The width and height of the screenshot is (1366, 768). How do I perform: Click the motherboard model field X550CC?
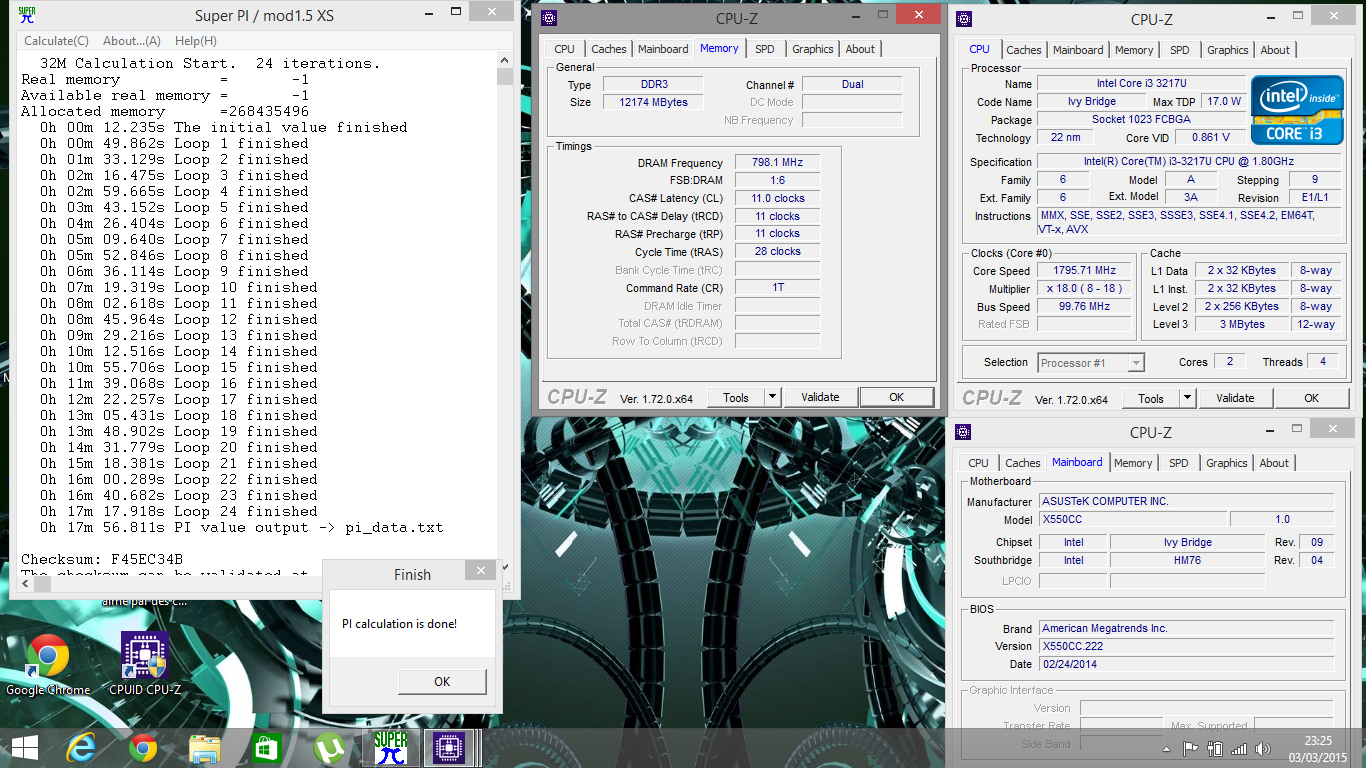(1132, 519)
